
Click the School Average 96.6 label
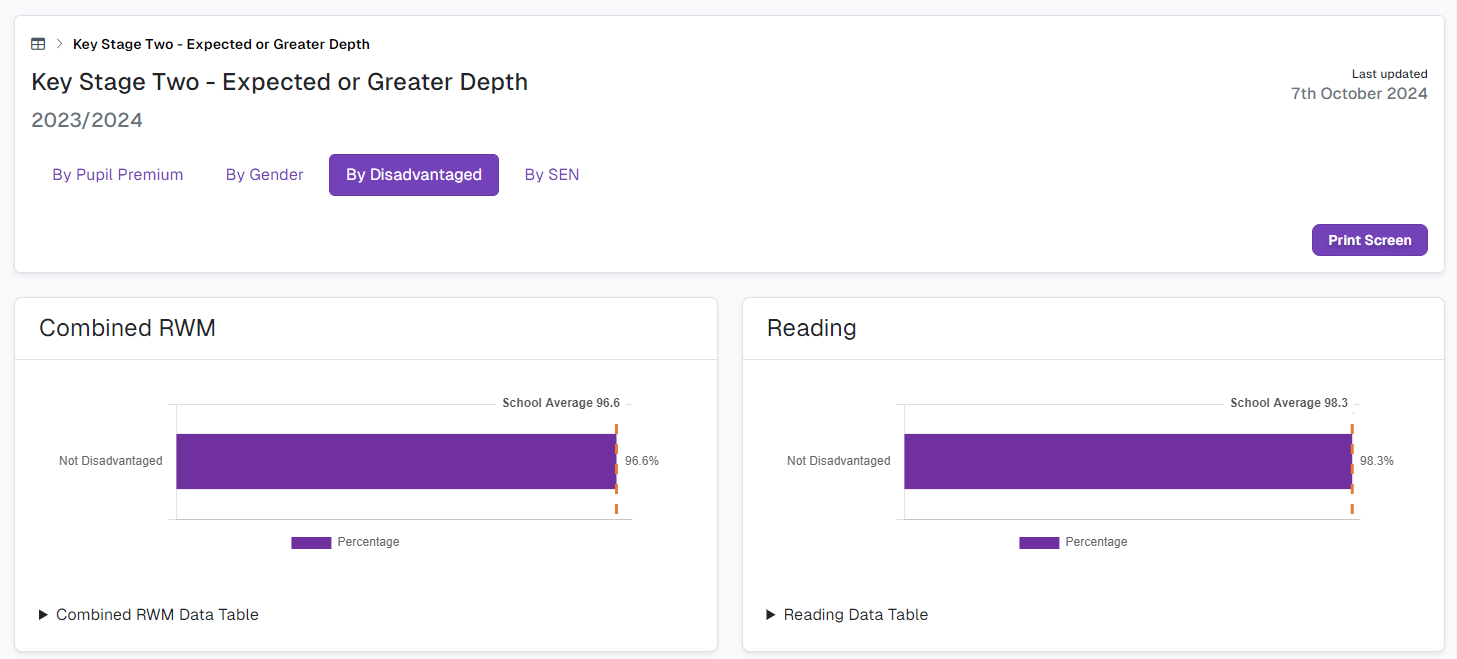[x=561, y=403]
